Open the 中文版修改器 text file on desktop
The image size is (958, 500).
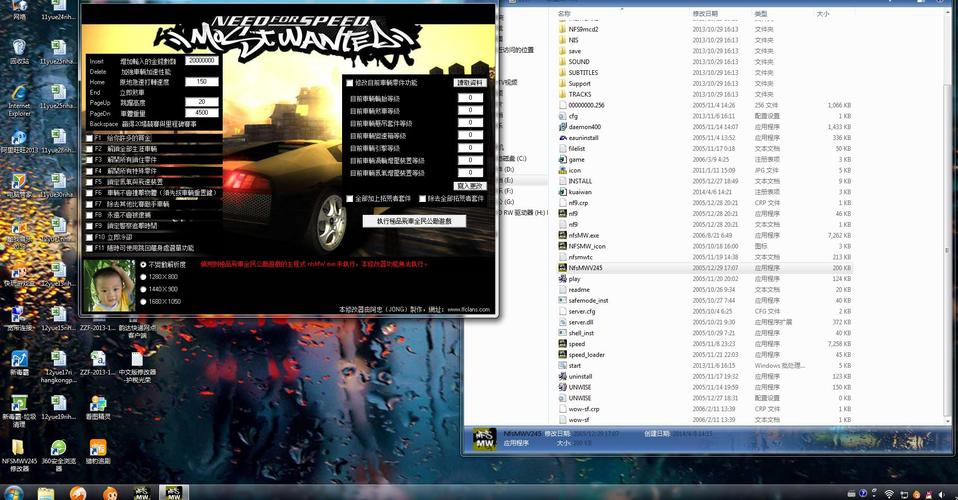(137, 366)
